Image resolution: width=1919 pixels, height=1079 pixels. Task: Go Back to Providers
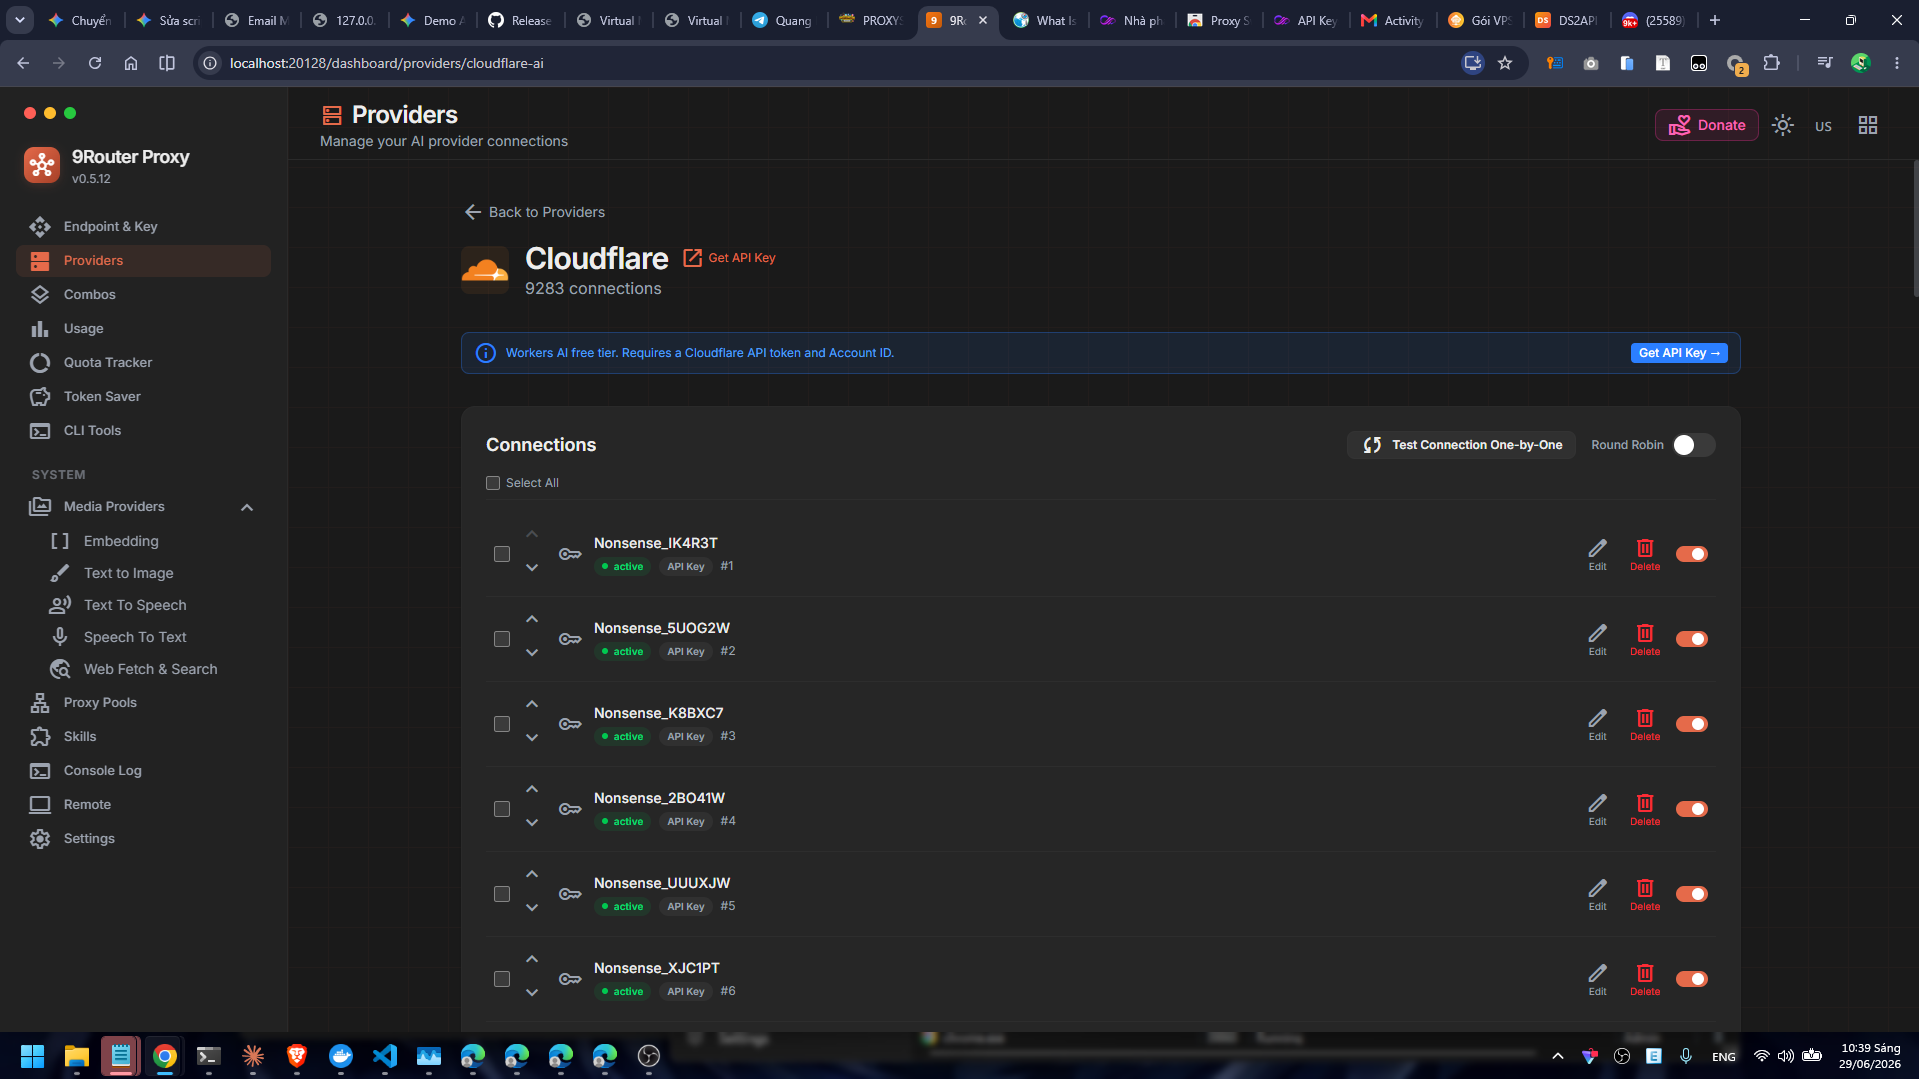click(x=535, y=212)
